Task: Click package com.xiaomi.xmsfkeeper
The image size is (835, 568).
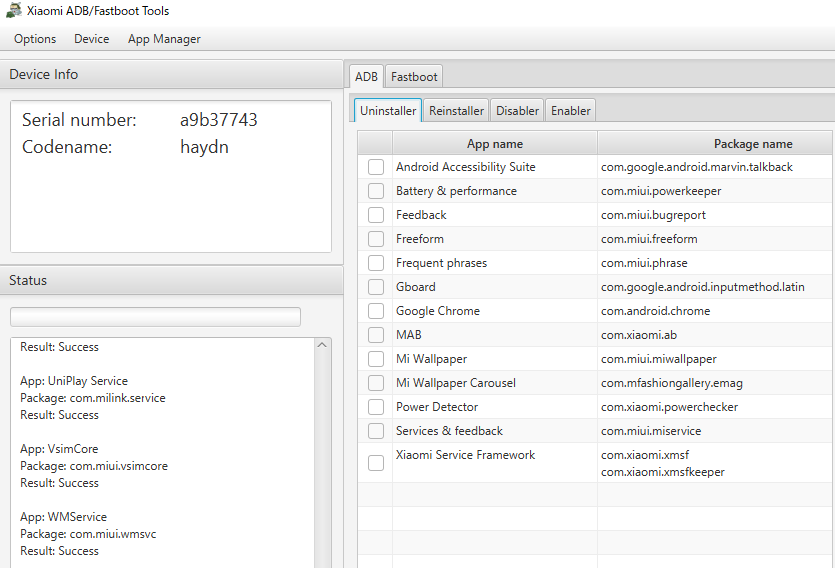Action: coord(662,472)
